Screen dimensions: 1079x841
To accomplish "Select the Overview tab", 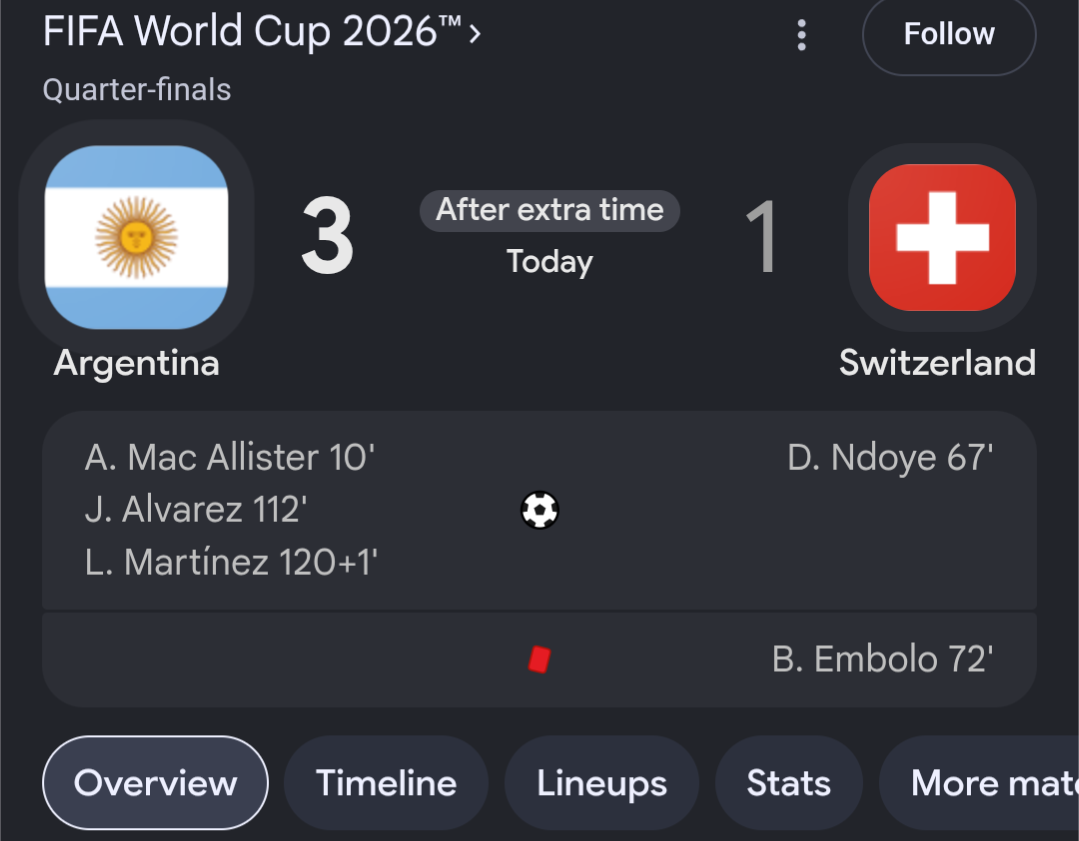I will point(156,783).
